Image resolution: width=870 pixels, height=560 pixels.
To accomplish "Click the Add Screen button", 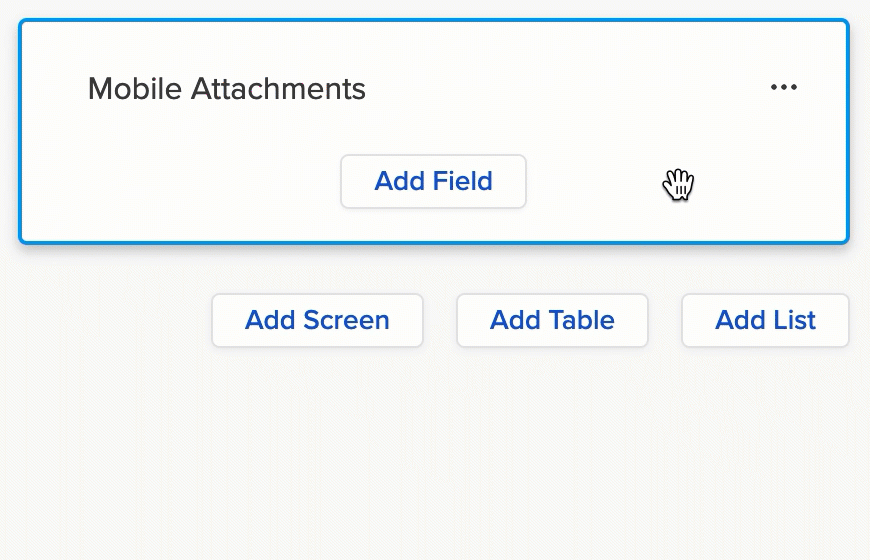I will pos(317,320).
